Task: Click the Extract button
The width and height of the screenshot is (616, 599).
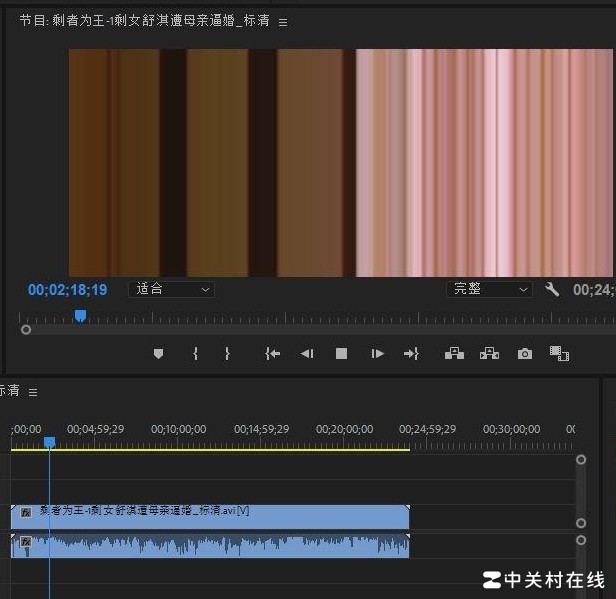Action: pos(490,354)
